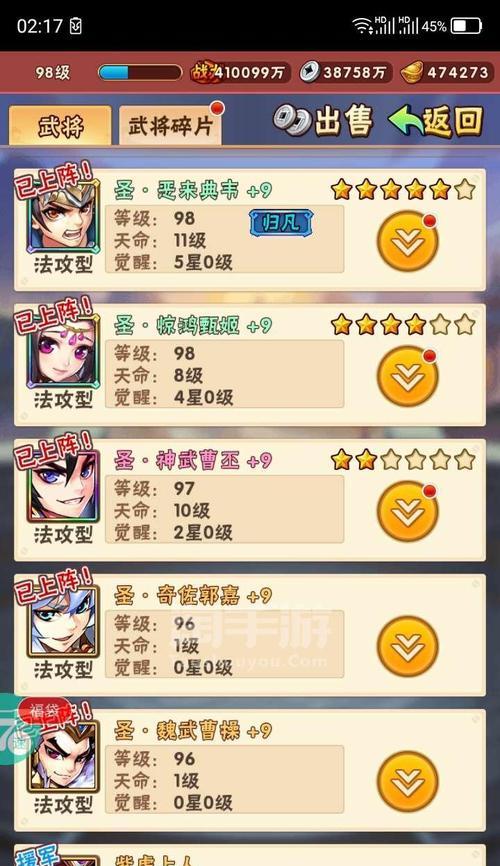The image size is (500, 866).
Task: Tap the 魏武曹操 hero portrait
Action: pyautogui.click(x=63, y=757)
